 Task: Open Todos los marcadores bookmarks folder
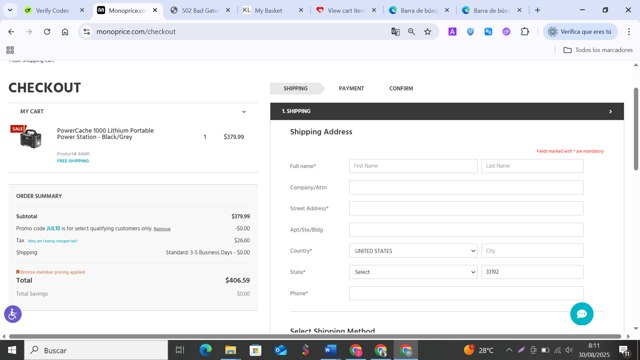coord(598,50)
